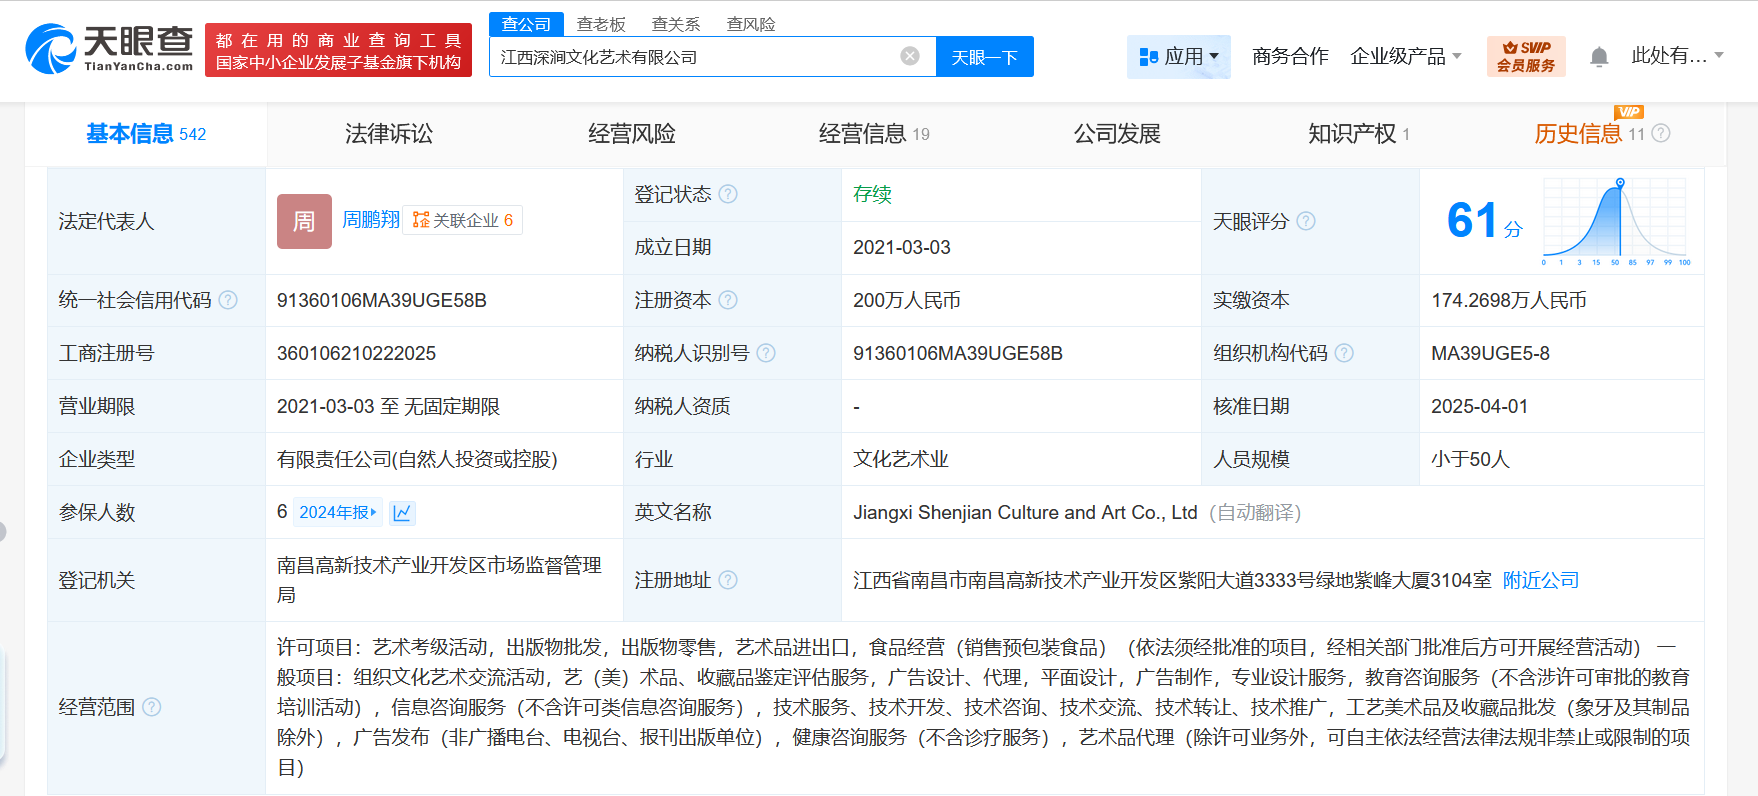This screenshot has height=796, width=1758.
Task: Switch to the 历史信息 tab
Action: coord(1589,134)
